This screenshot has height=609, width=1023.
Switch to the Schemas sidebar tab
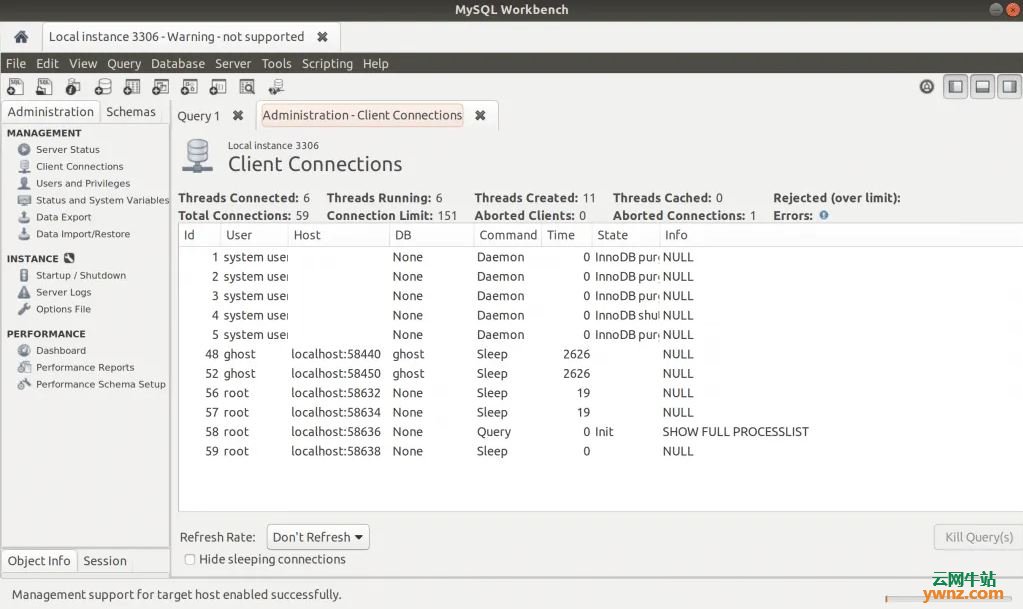[x=131, y=112]
